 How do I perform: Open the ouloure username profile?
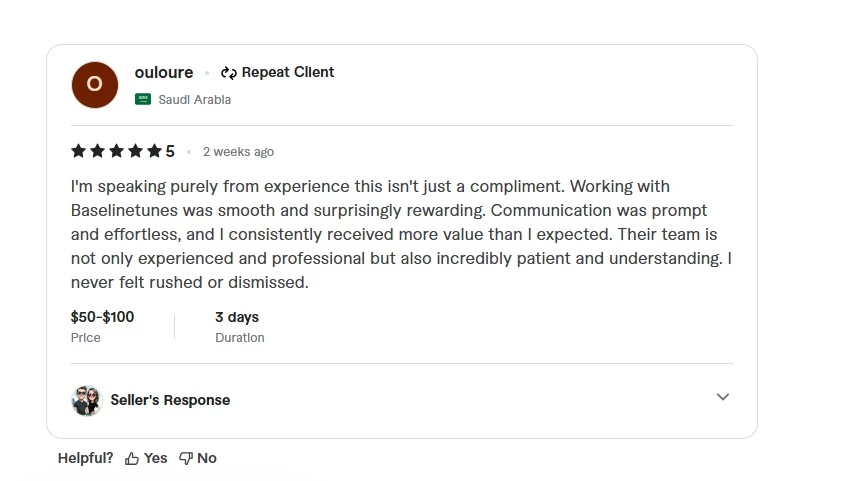[164, 72]
